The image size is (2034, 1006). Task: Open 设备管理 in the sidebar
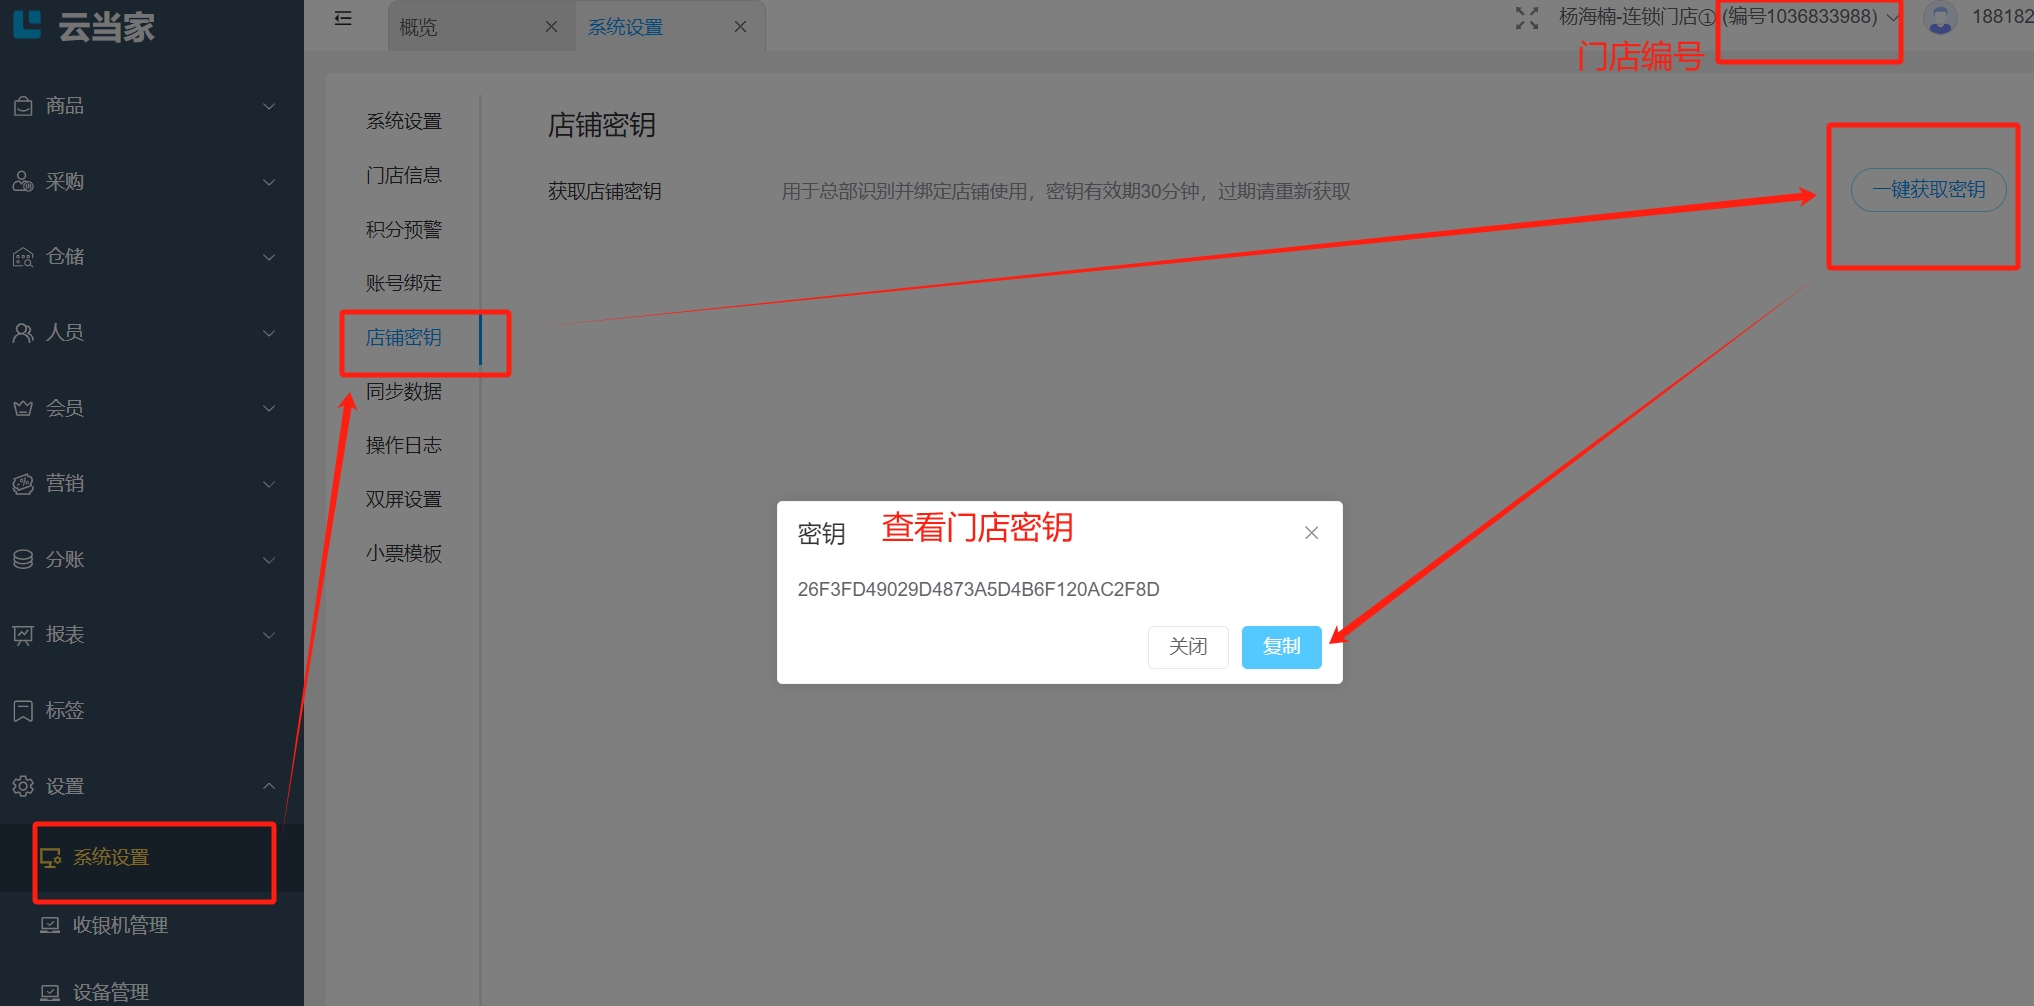point(110,992)
